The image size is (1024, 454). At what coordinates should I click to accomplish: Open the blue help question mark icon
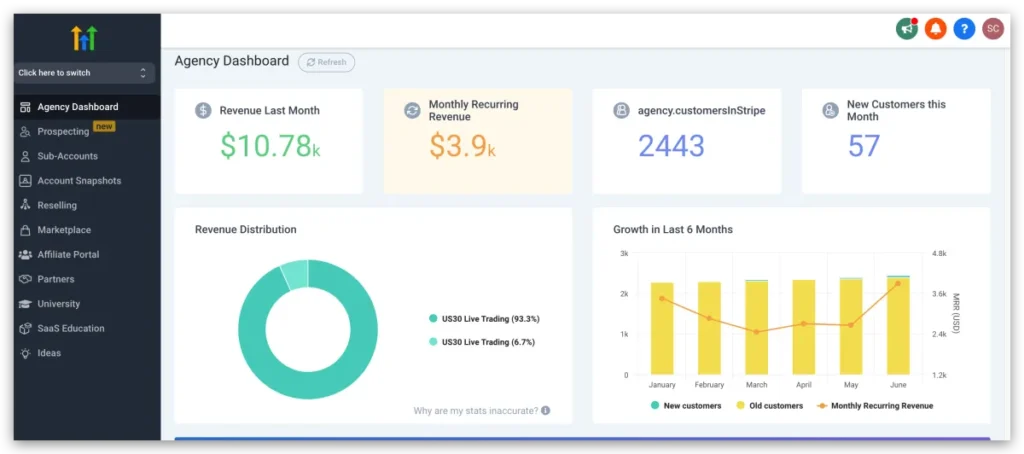pos(964,29)
